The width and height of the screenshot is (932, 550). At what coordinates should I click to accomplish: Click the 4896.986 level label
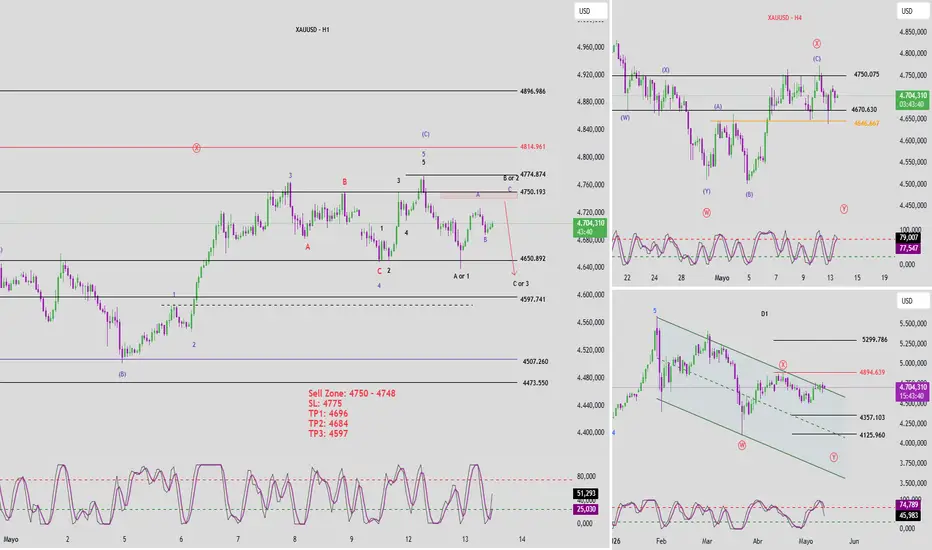[533, 92]
